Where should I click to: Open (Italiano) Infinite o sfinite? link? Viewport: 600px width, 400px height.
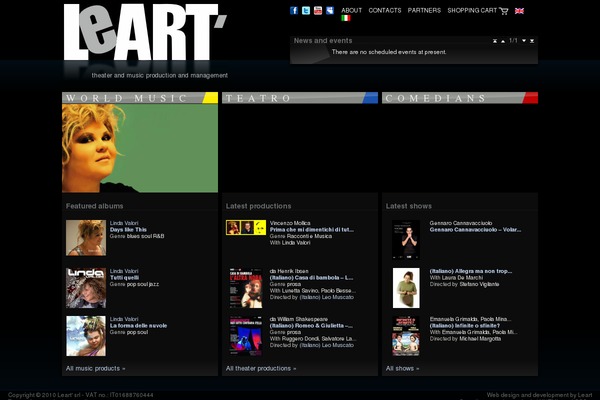pos(465,326)
